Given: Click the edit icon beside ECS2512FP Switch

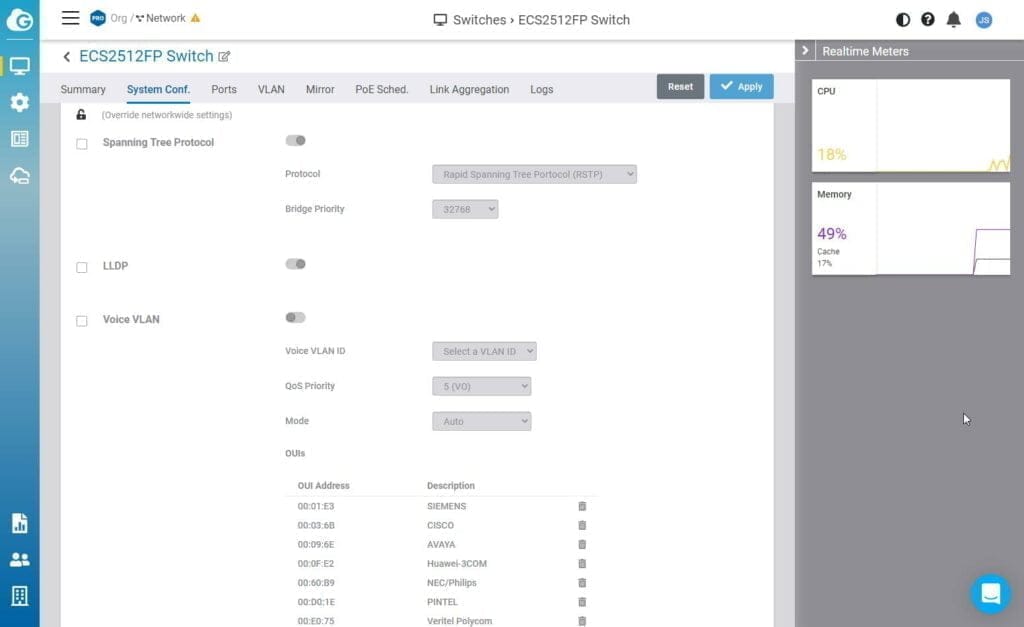Looking at the screenshot, I should (x=224, y=57).
